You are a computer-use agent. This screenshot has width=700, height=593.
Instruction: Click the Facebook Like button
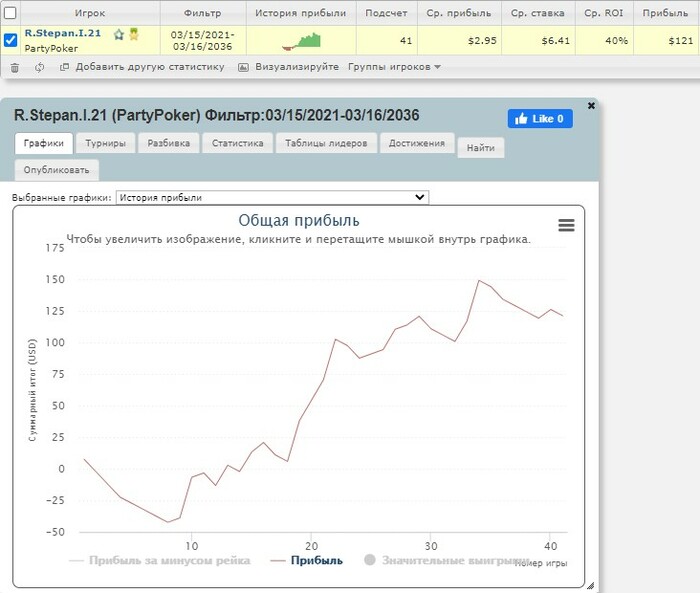point(540,119)
